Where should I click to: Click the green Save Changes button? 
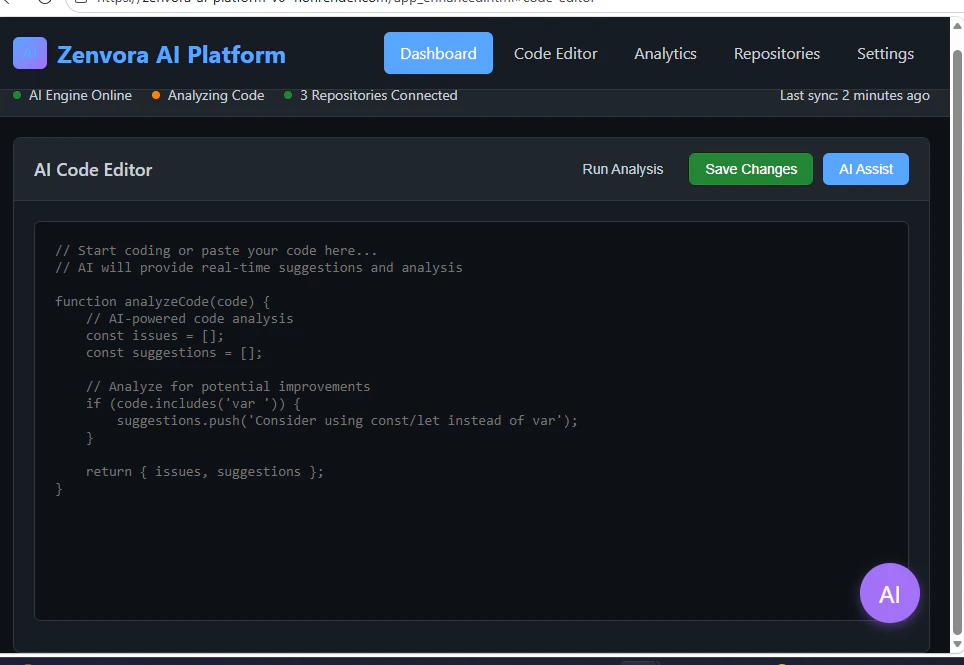[x=751, y=169]
